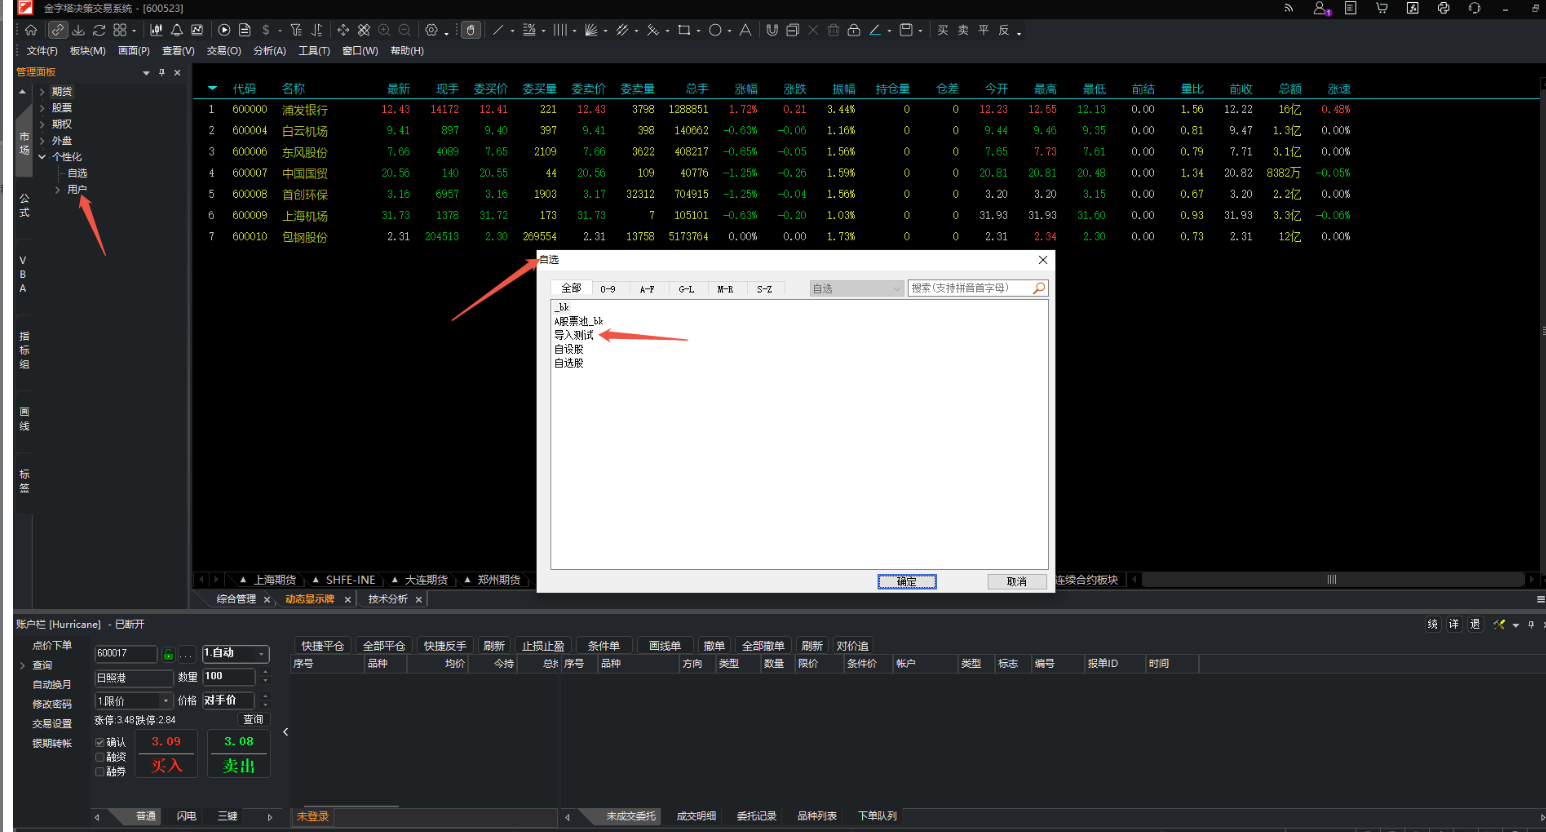Select 自选 under 个性化 in tree
1546x832 pixels.
pyautogui.click(x=78, y=174)
